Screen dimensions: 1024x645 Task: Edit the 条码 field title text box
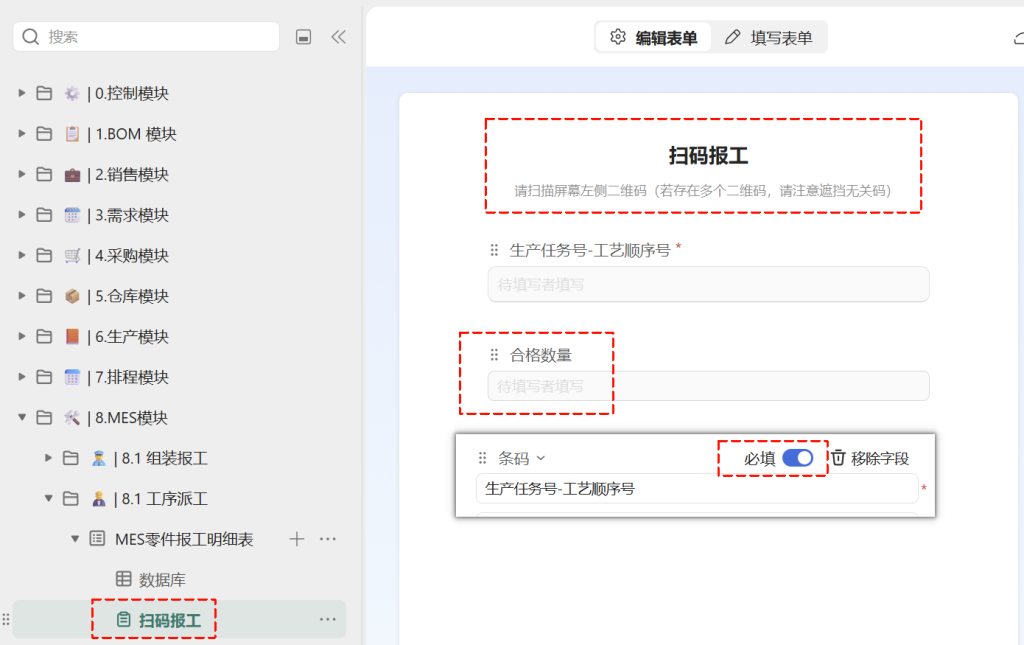(x=697, y=488)
